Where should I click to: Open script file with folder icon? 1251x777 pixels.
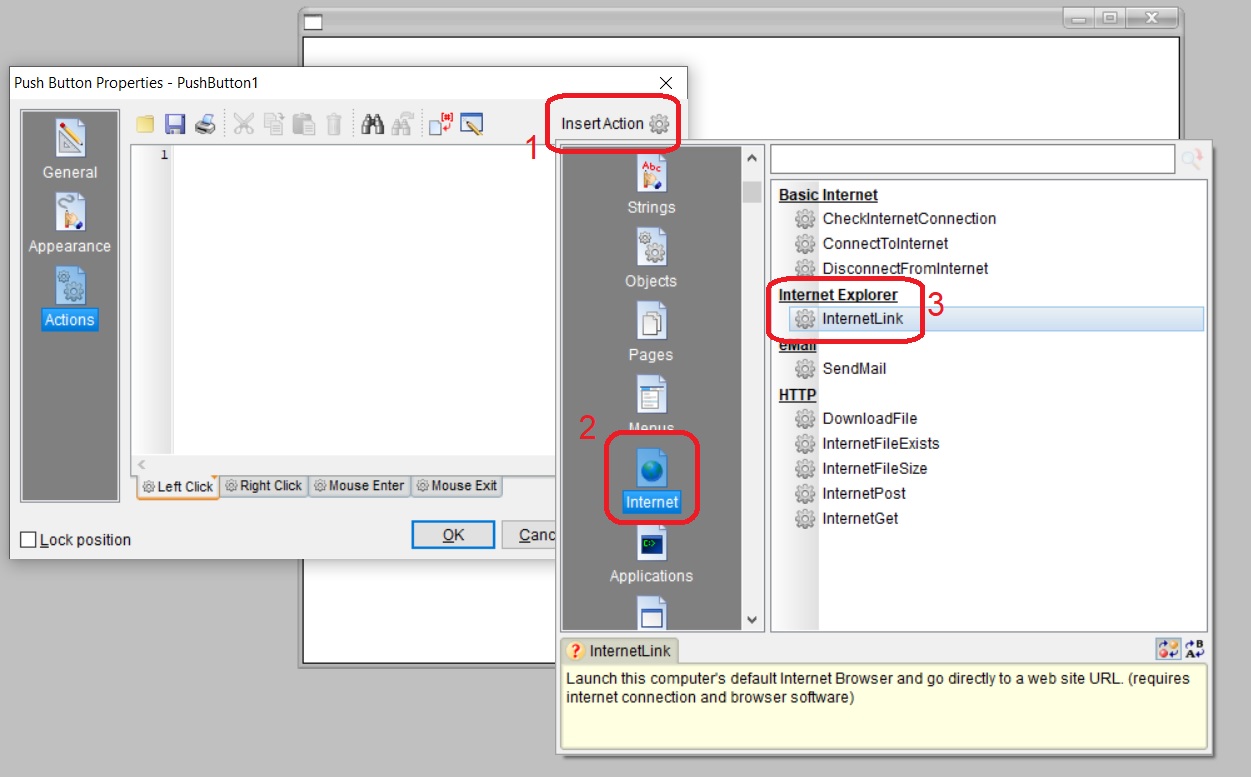tap(146, 124)
